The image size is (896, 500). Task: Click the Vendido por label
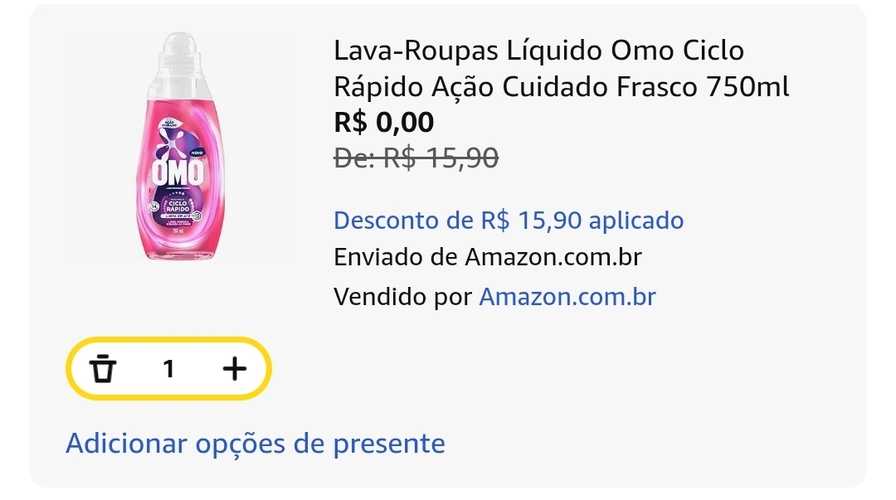point(402,296)
